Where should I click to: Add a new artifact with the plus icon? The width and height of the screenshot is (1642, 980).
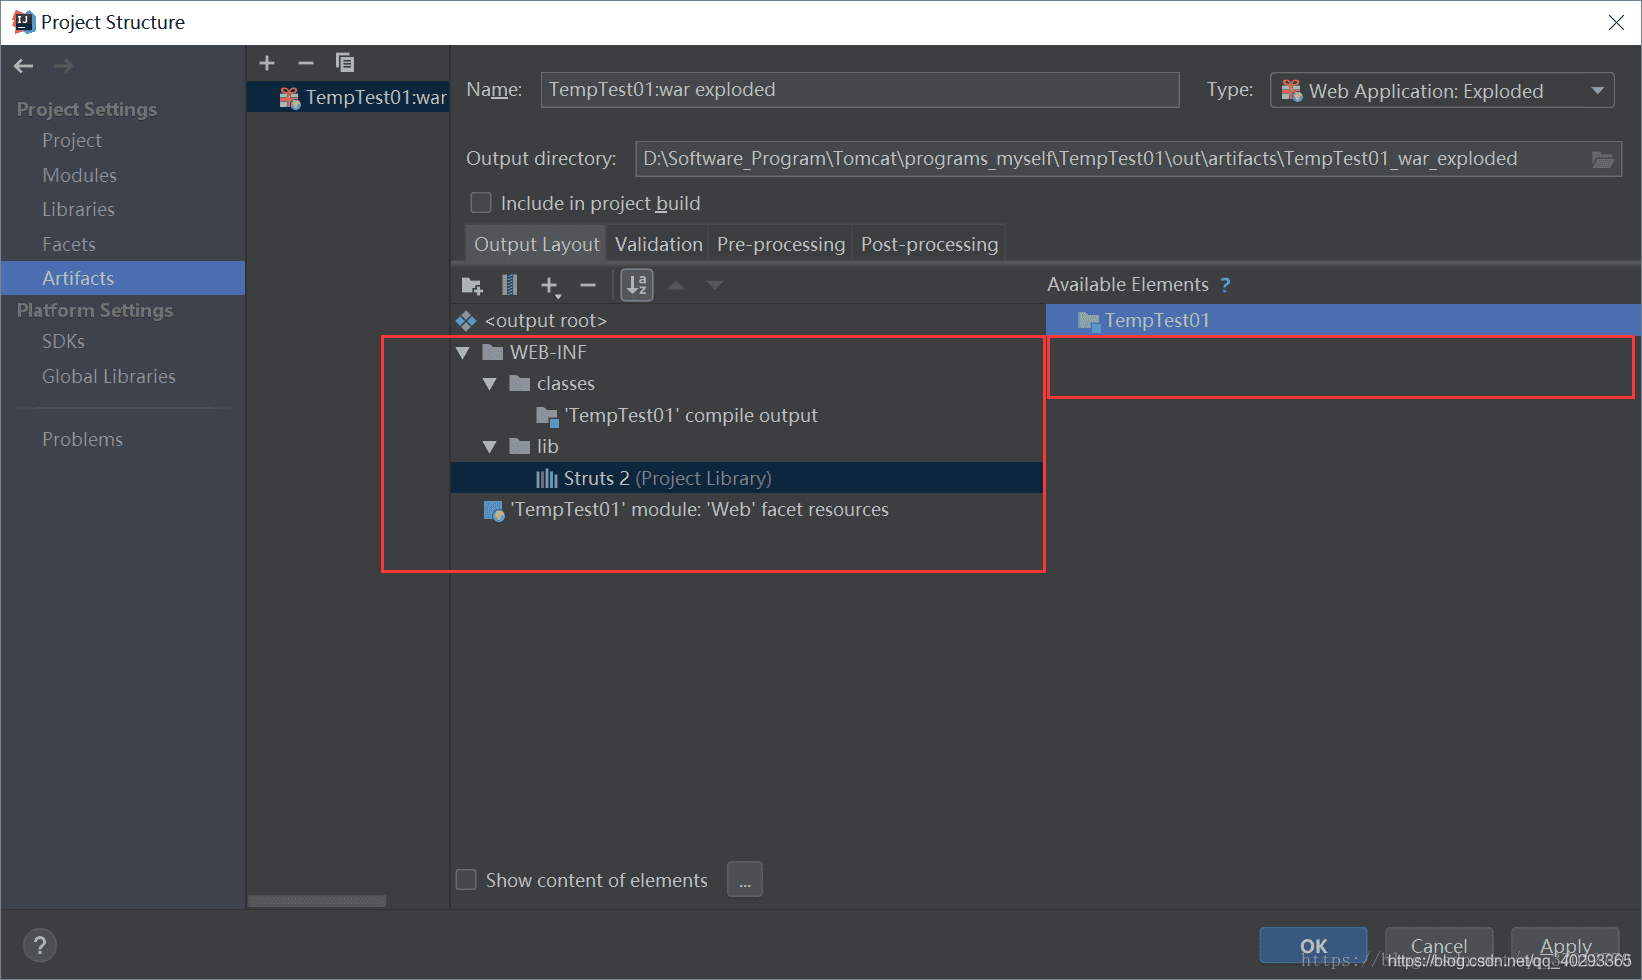pos(267,62)
